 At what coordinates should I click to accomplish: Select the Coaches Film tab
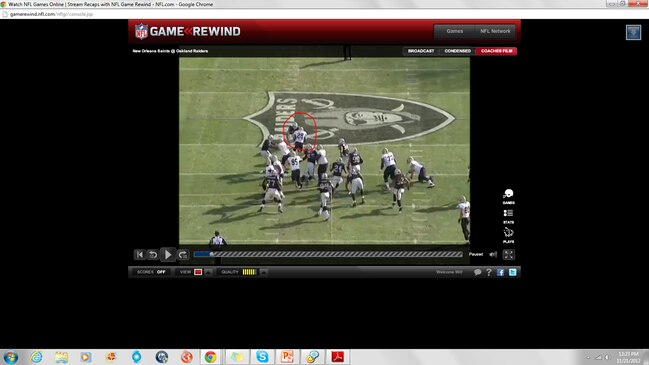pyautogui.click(x=496, y=51)
